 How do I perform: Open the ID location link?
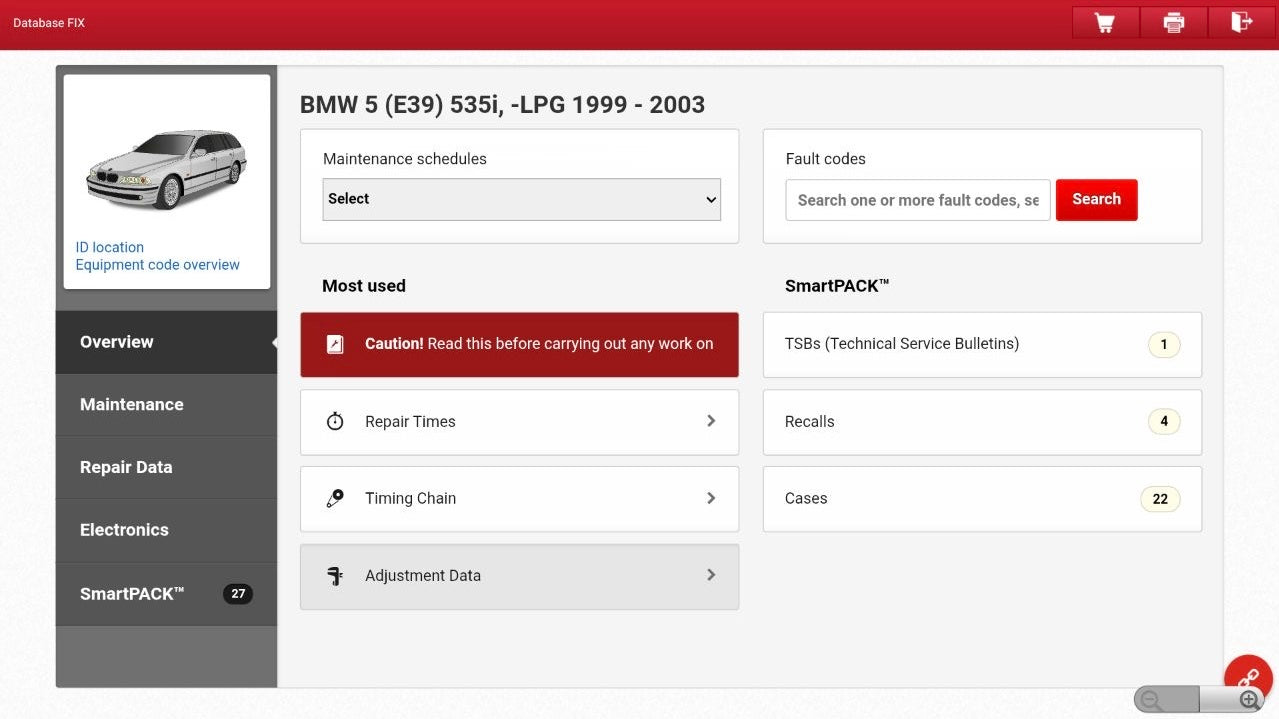point(110,247)
